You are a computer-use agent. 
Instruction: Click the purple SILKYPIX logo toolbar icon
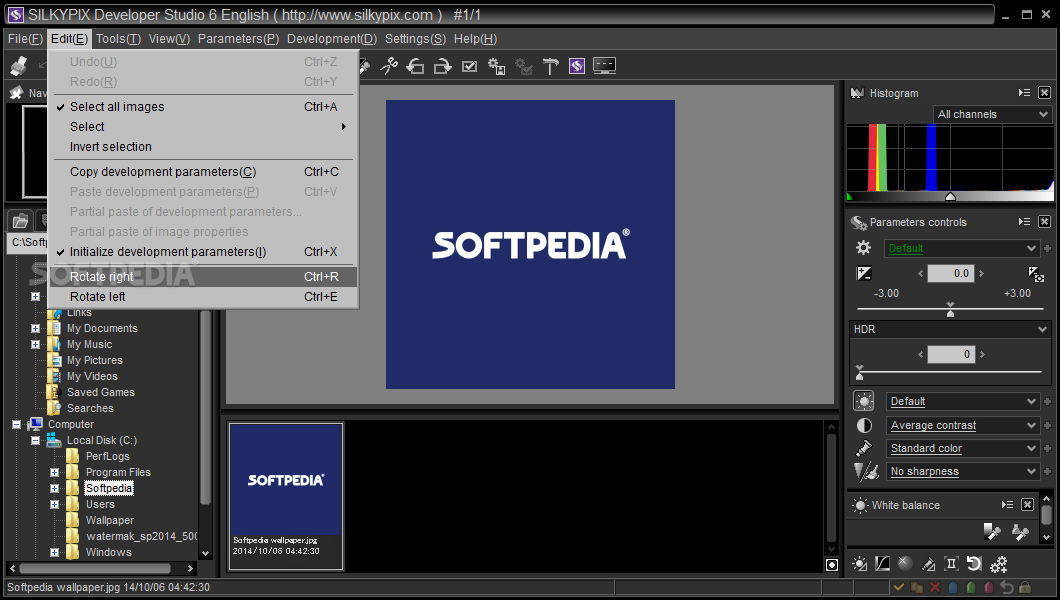pyautogui.click(x=577, y=66)
